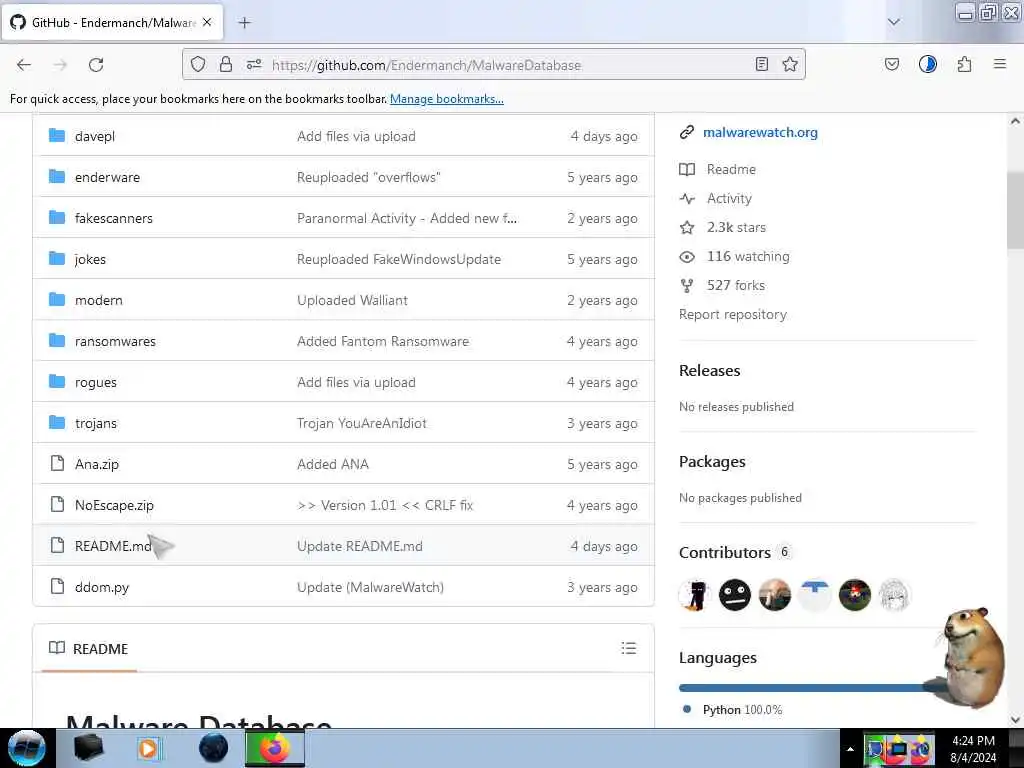Toggle reader view icon in the address bar
The height and width of the screenshot is (768, 1024).
coord(761,64)
